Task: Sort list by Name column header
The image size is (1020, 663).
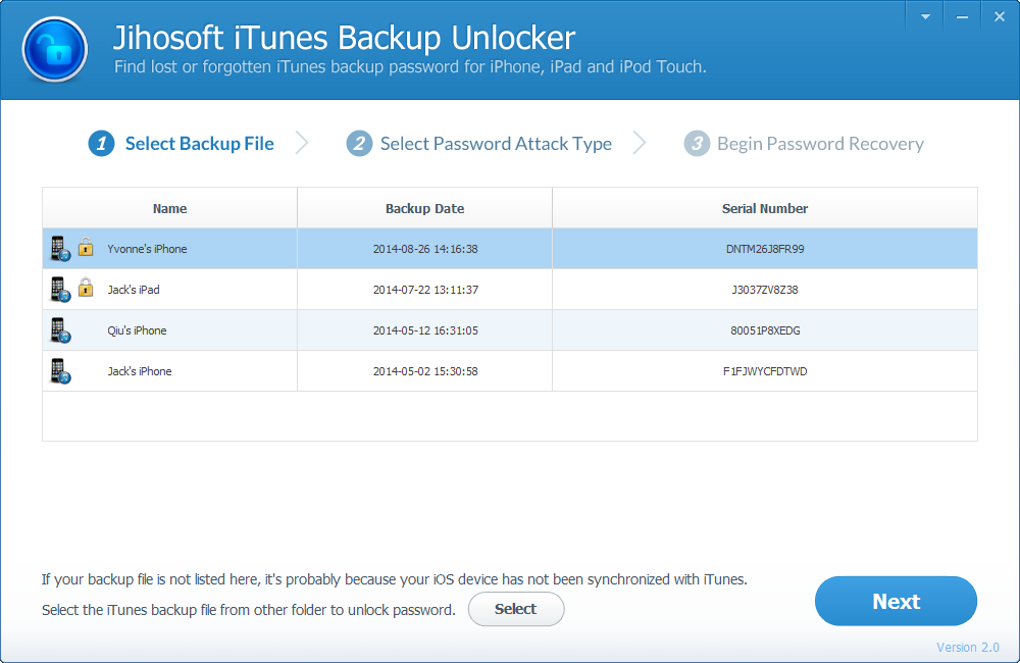Action: click(170, 209)
